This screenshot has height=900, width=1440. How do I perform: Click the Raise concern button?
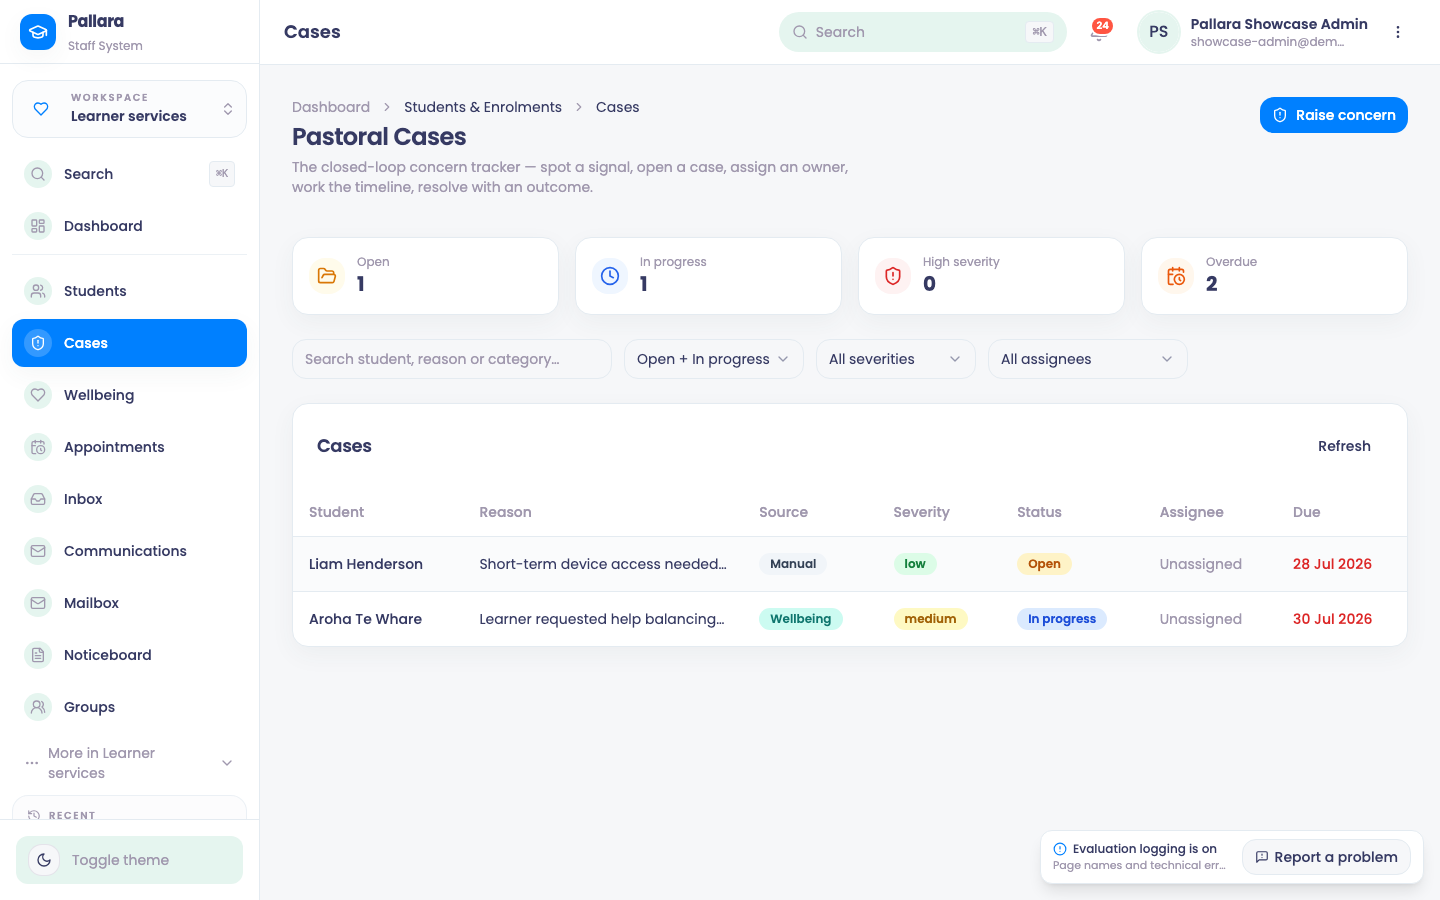click(x=1333, y=115)
